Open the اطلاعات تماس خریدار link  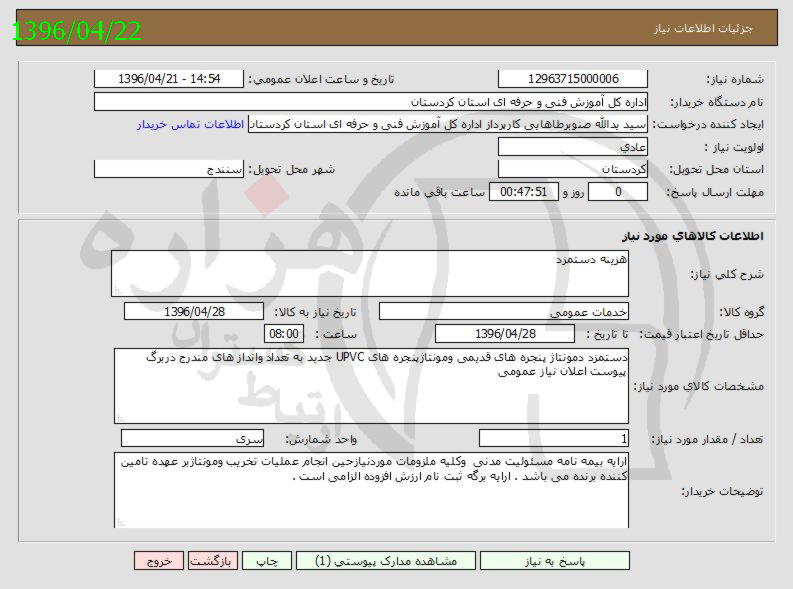[x=190, y=124]
